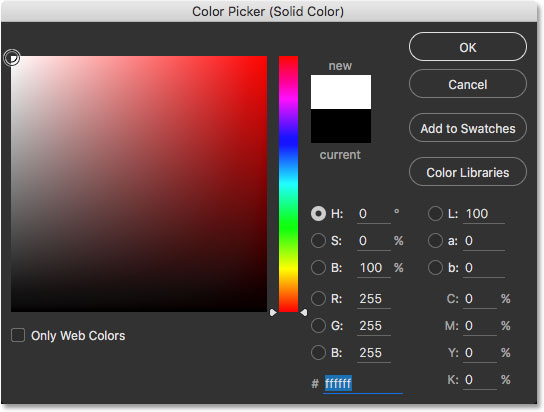This screenshot has height=412, width=544.
Task: Select the R red radio button
Action: point(318,299)
